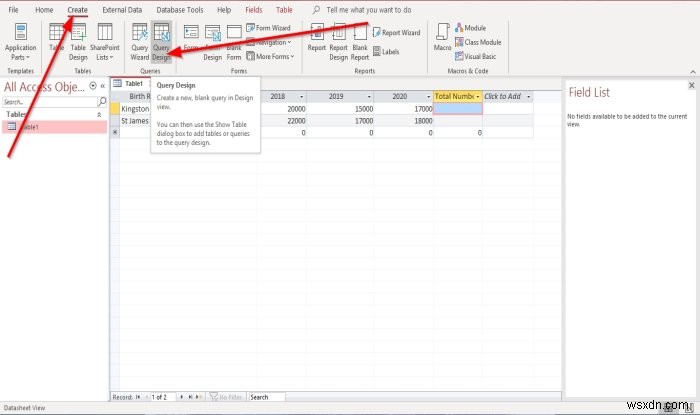This screenshot has height=415, width=700.
Task: Start the Form Wizard
Action: (x=268, y=28)
